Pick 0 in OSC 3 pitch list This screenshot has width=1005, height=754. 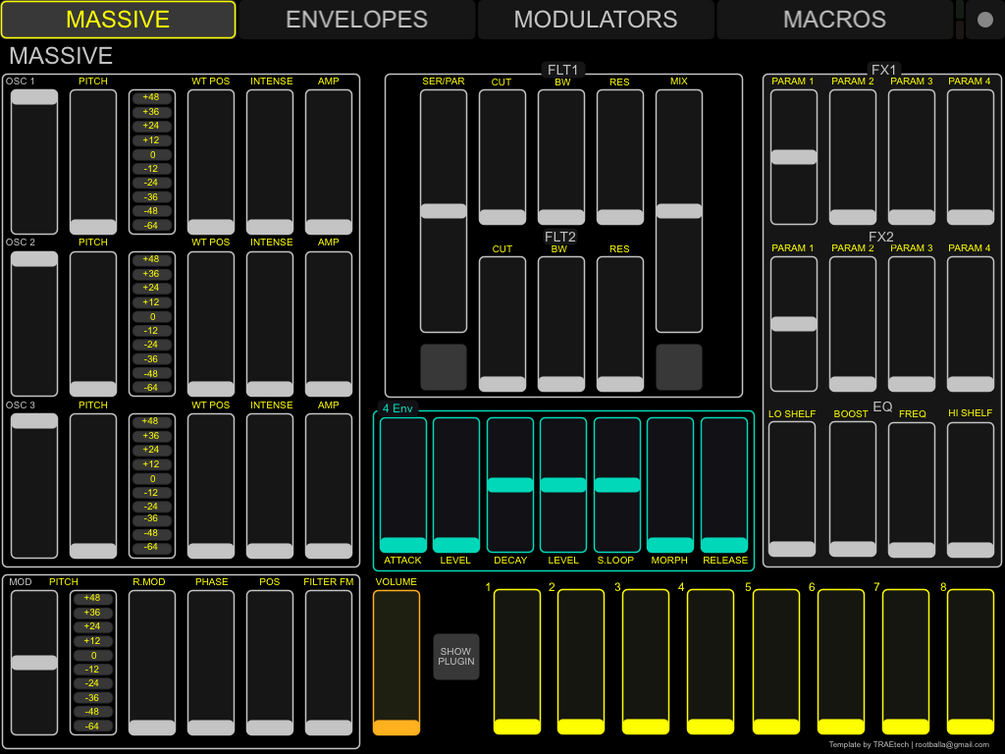click(152, 478)
